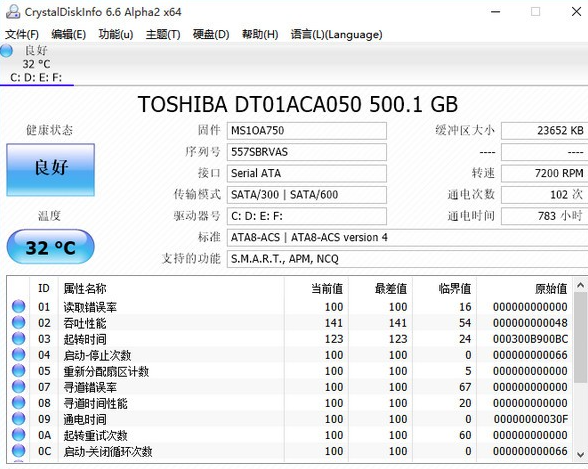This screenshot has width=588, height=469.
Task: Minimize the CrystalDiskInfo window
Action: (496, 12)
